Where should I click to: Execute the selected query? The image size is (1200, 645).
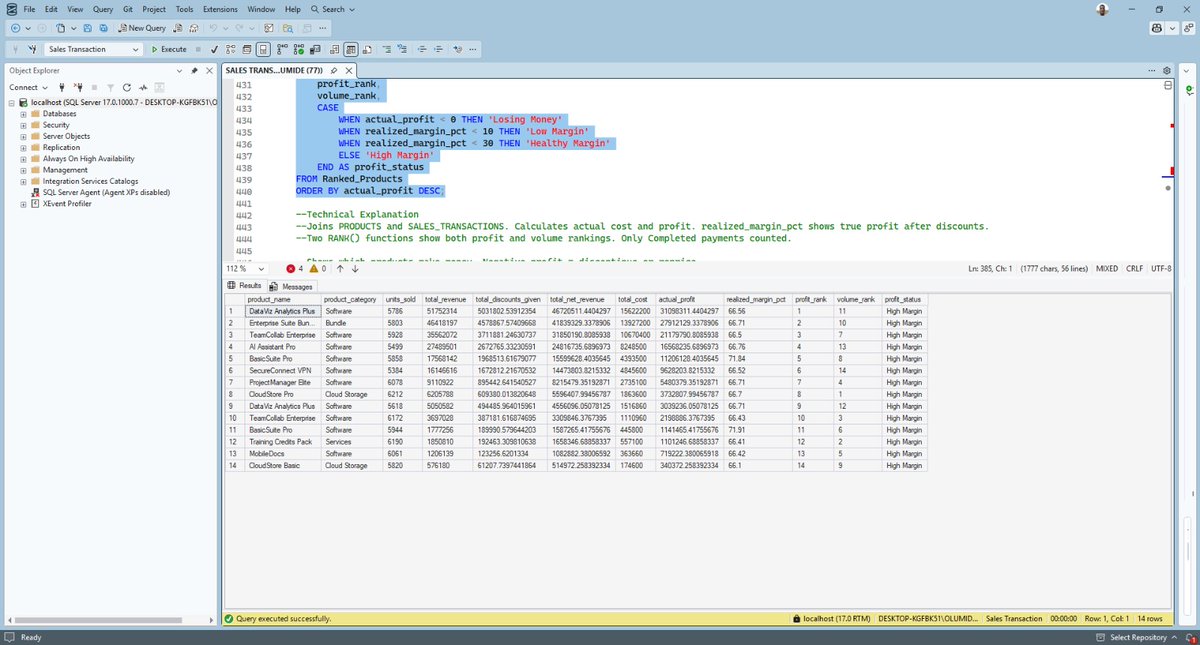(x=169, y=49)
